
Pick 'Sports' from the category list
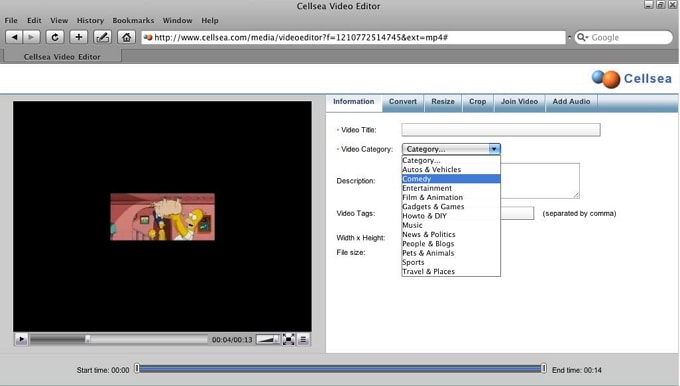pyautogui.click(x=451, y=262)
